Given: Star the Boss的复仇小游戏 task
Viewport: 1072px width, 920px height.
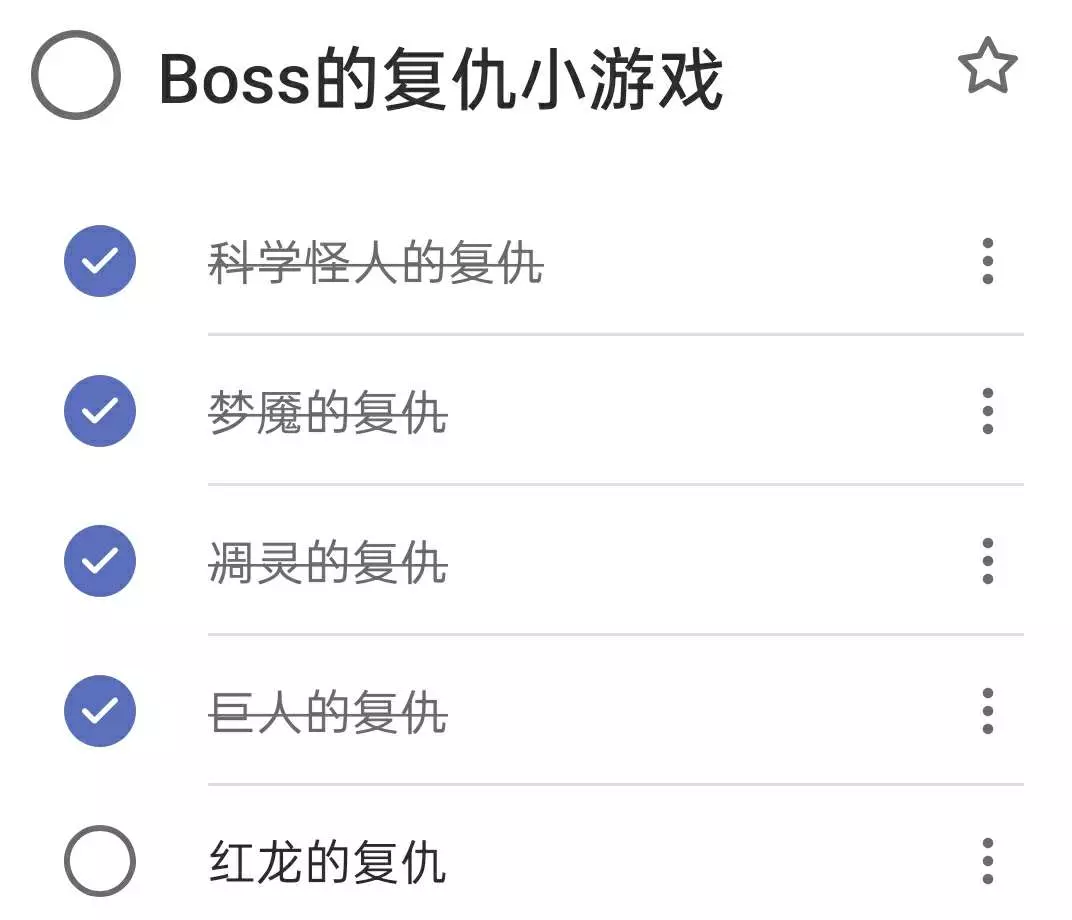Looking at the screenshot, I should click(x=987, y=68).
